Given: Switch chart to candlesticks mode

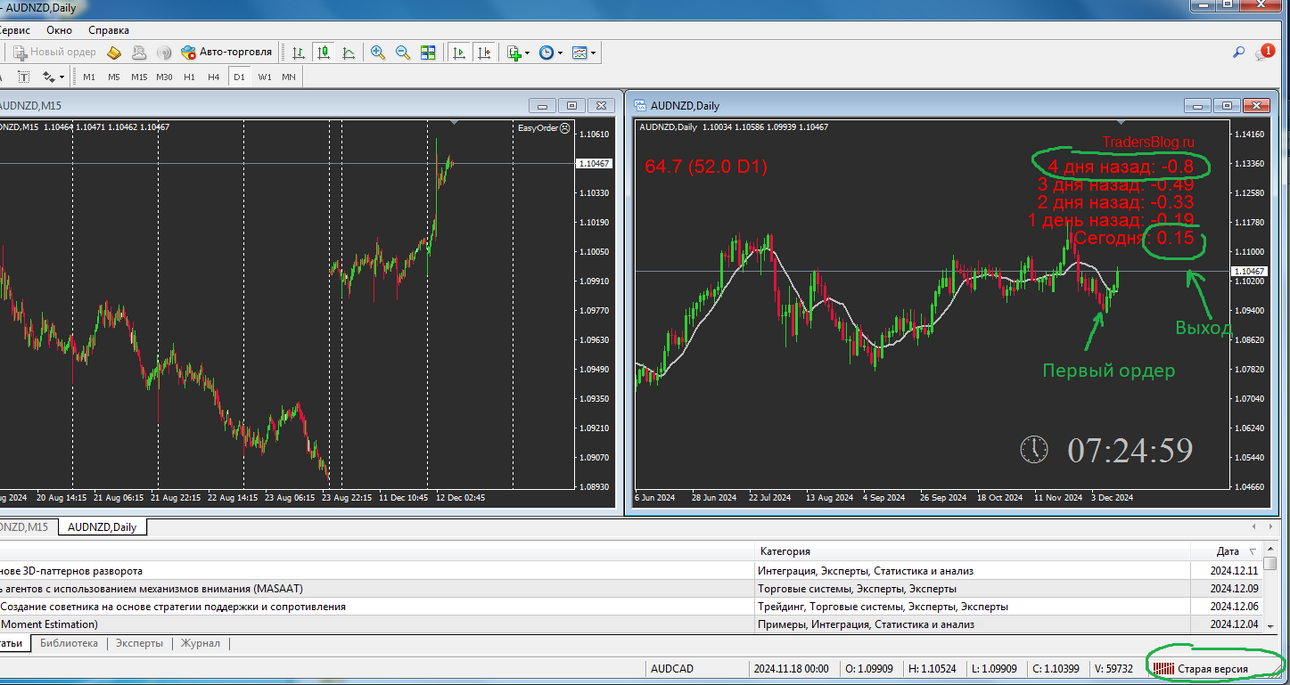Looking at the screenshot, I should 324,52.
